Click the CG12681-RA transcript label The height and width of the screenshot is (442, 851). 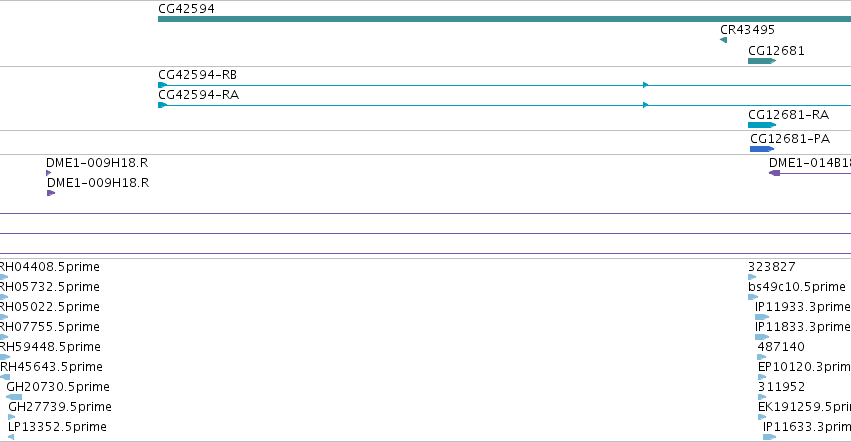(789, 115)
